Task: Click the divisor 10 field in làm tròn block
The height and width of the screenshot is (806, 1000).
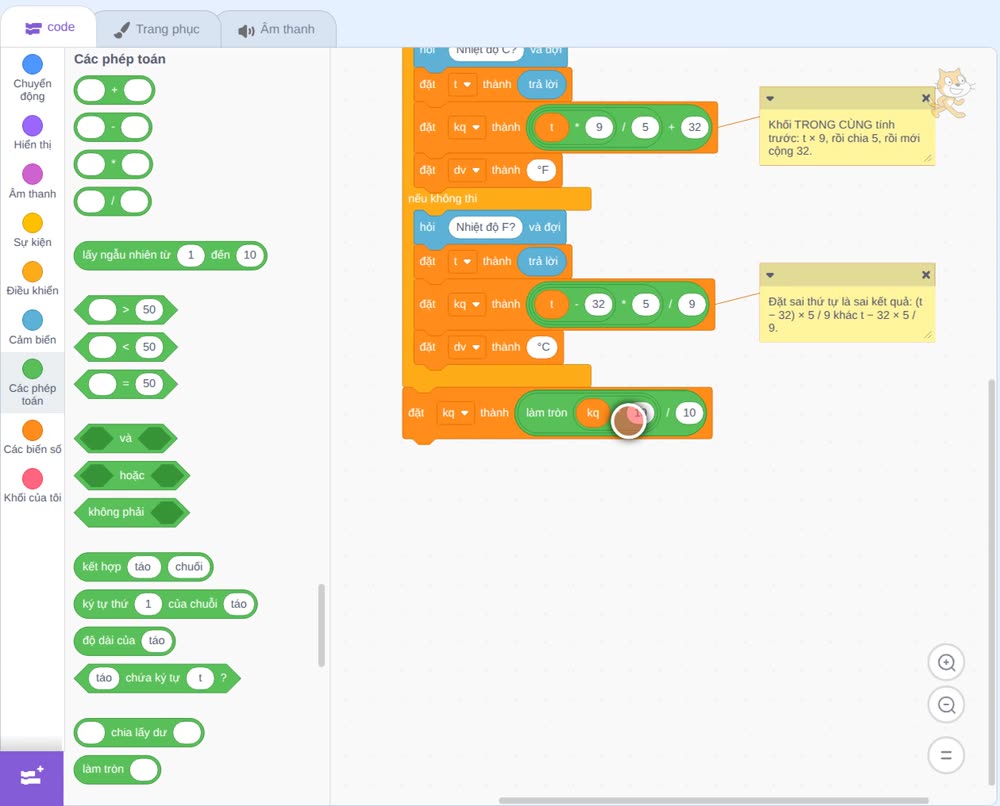Action: point(689,413)
